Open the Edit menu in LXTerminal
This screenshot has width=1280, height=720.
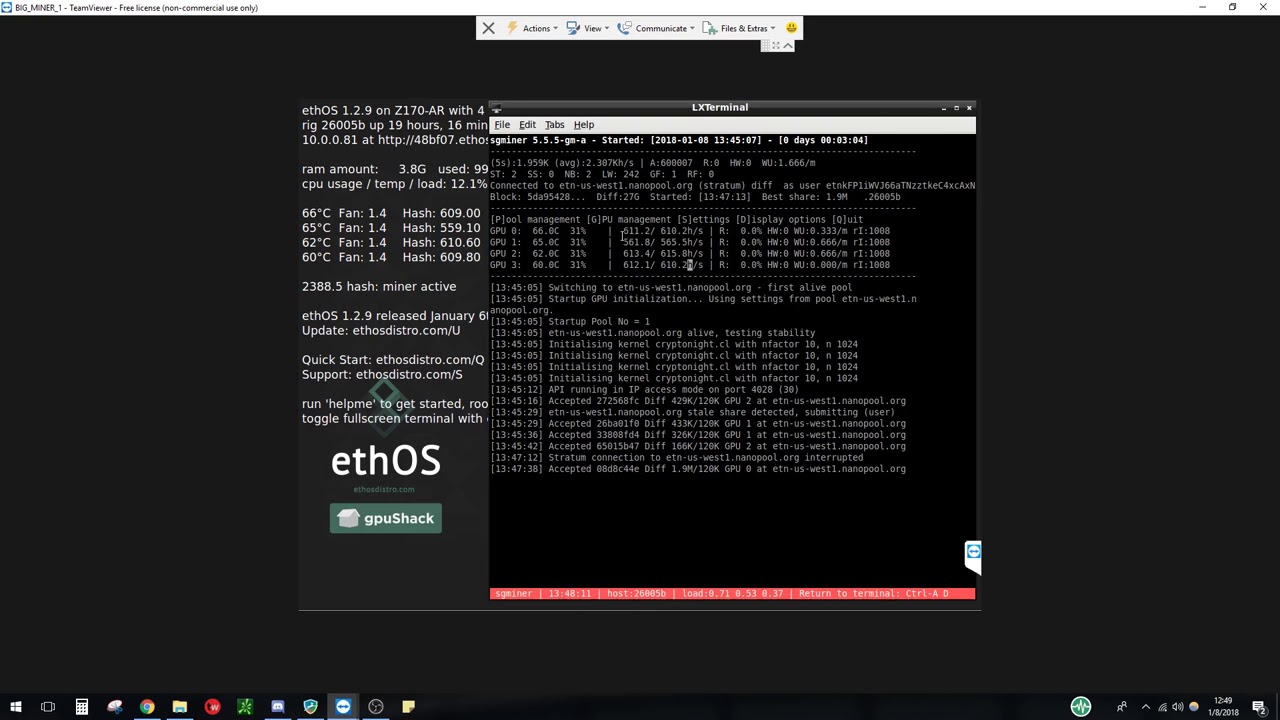(527, 125)
